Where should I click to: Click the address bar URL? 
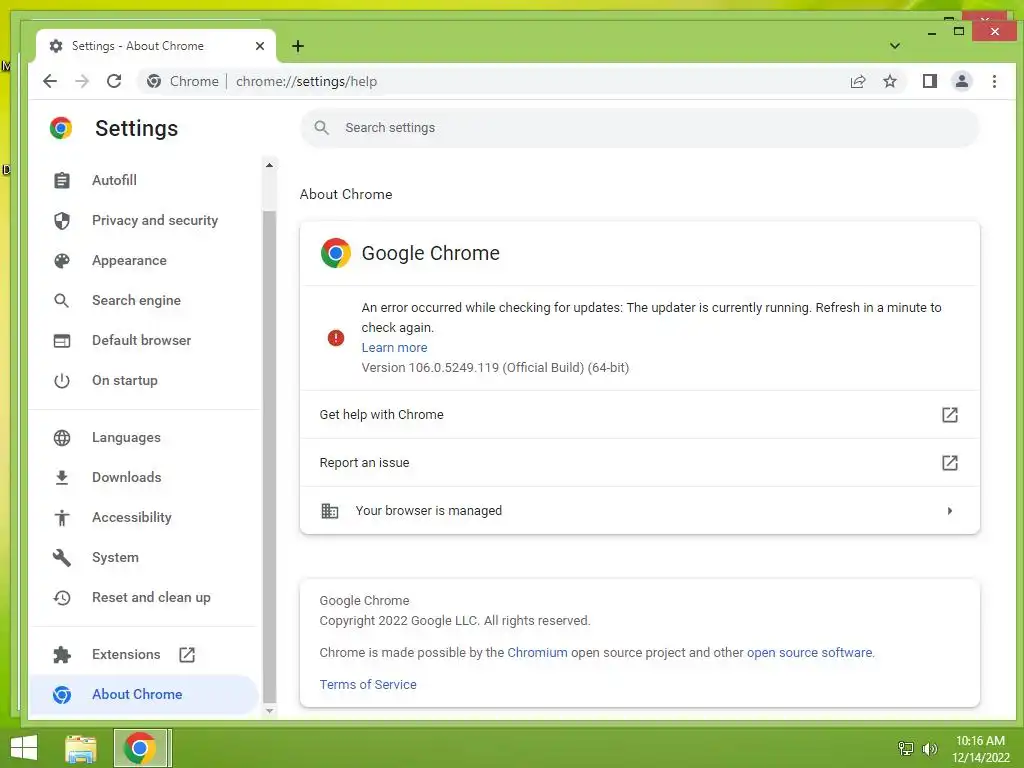(306, 82)
